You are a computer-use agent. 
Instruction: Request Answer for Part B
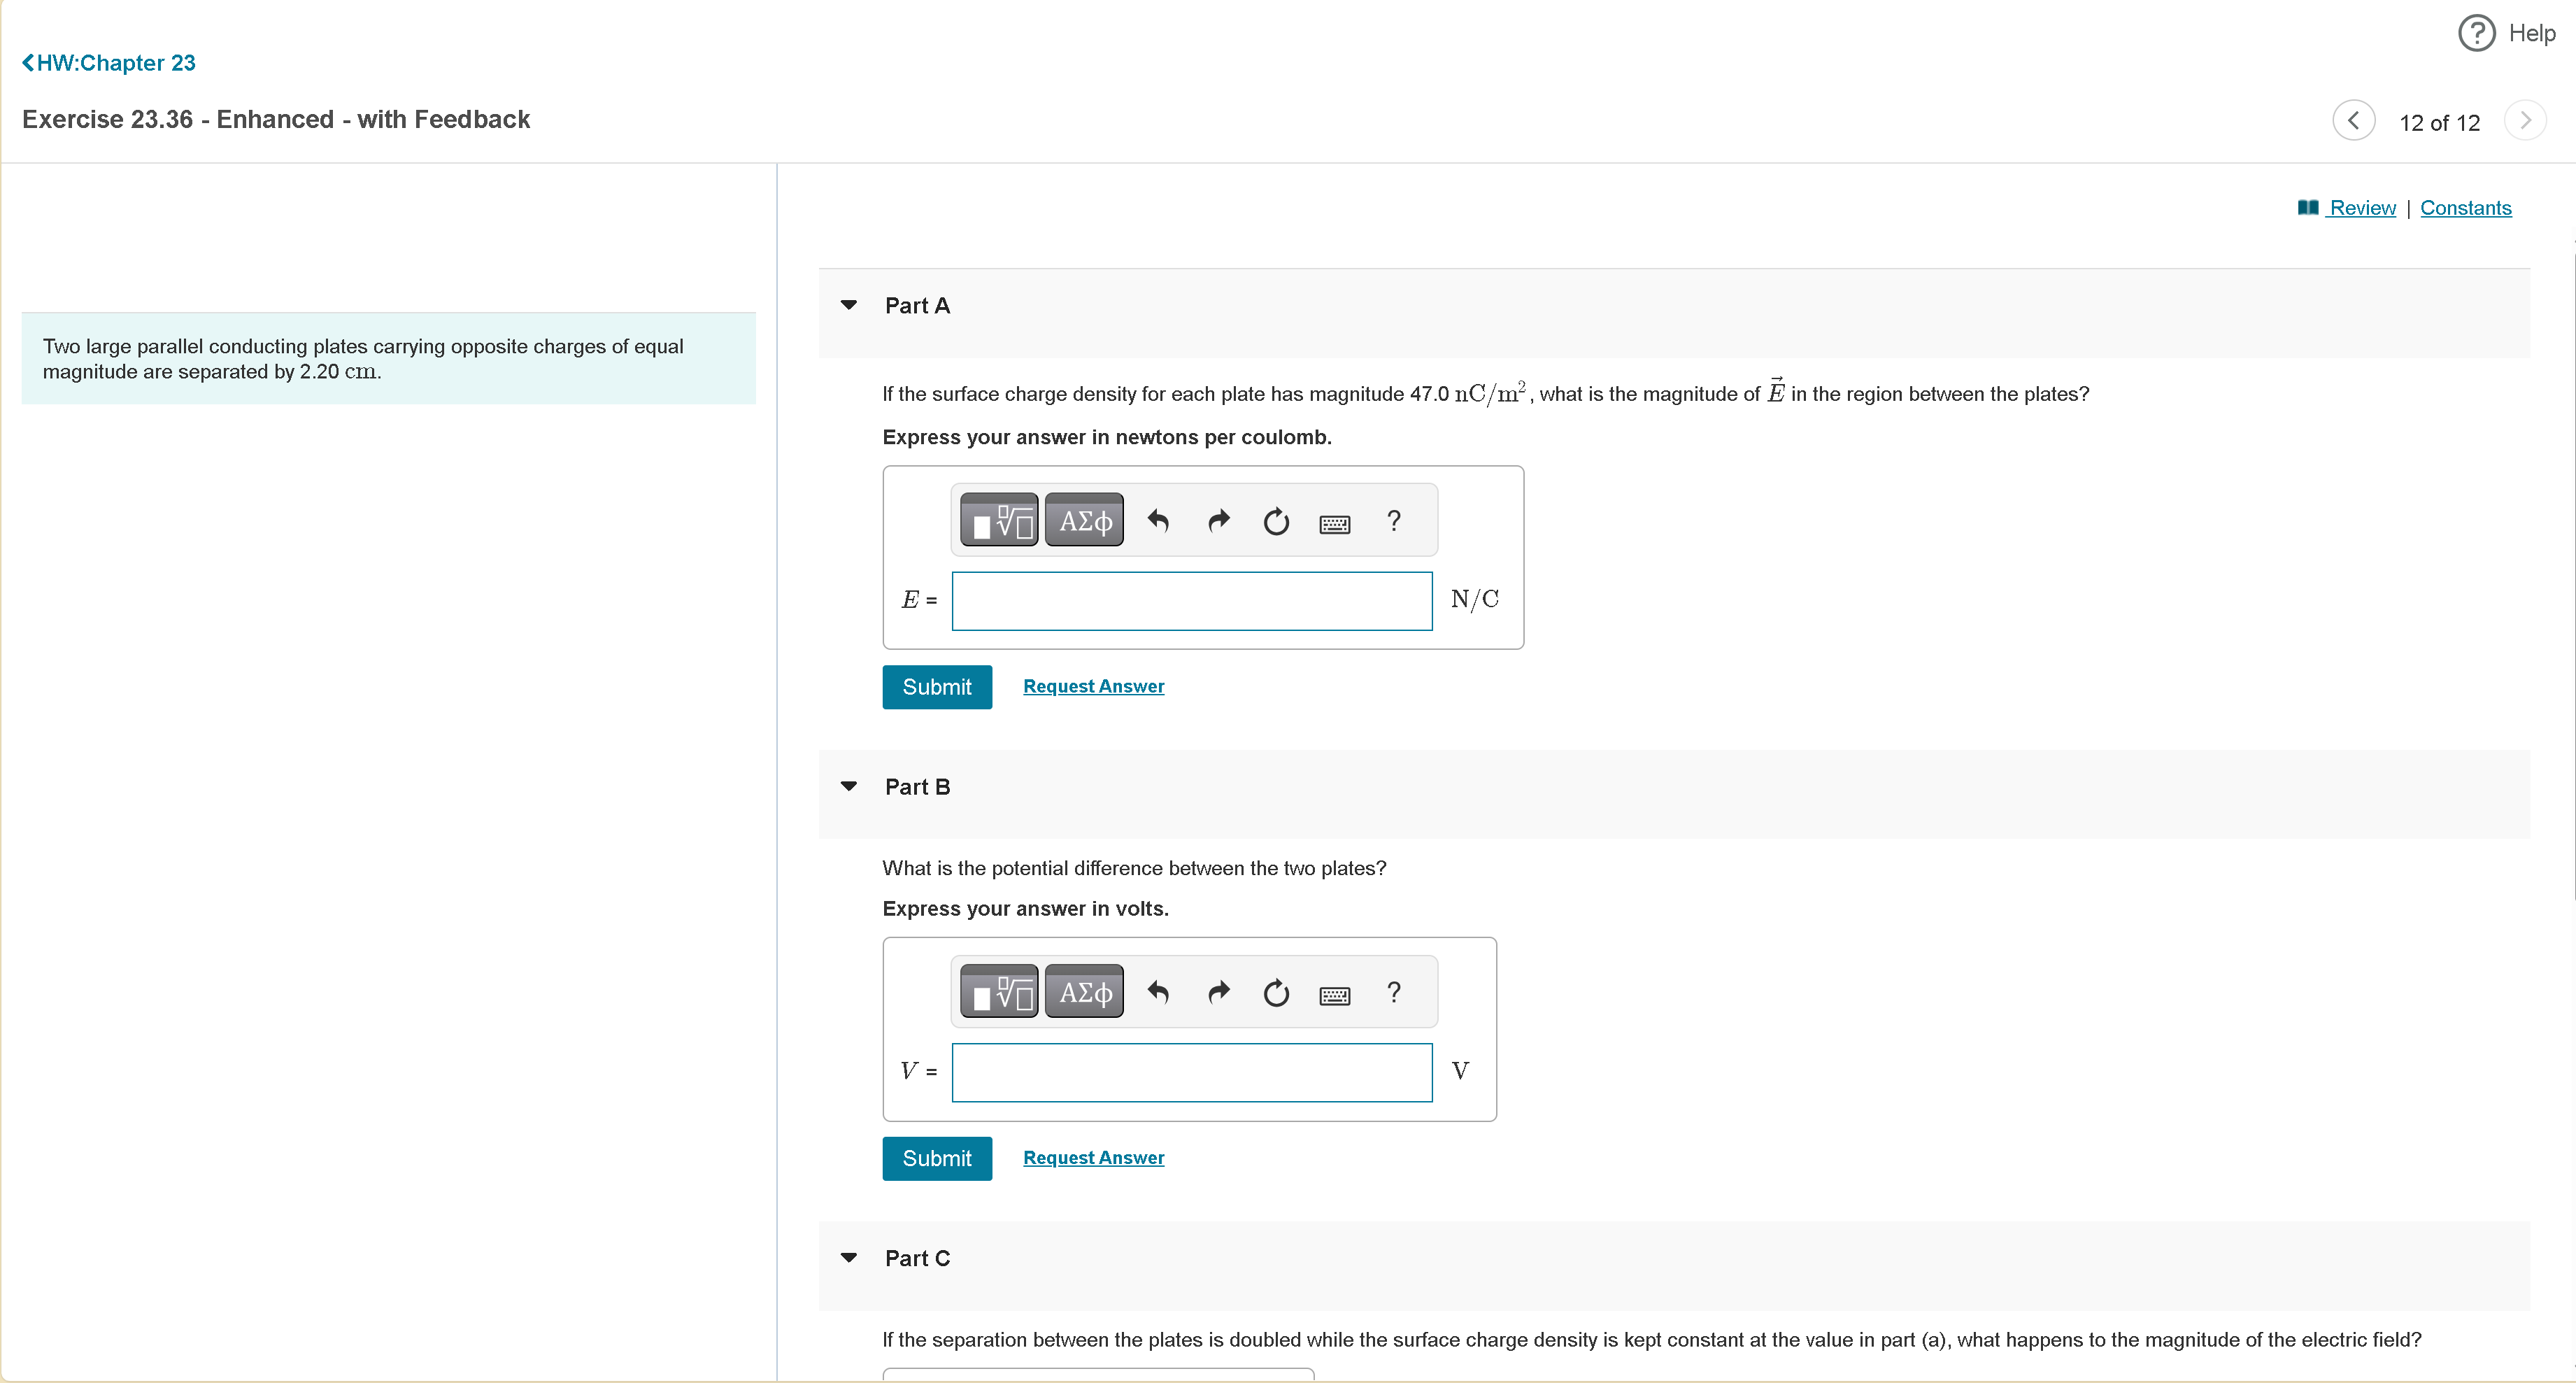1093,1157
